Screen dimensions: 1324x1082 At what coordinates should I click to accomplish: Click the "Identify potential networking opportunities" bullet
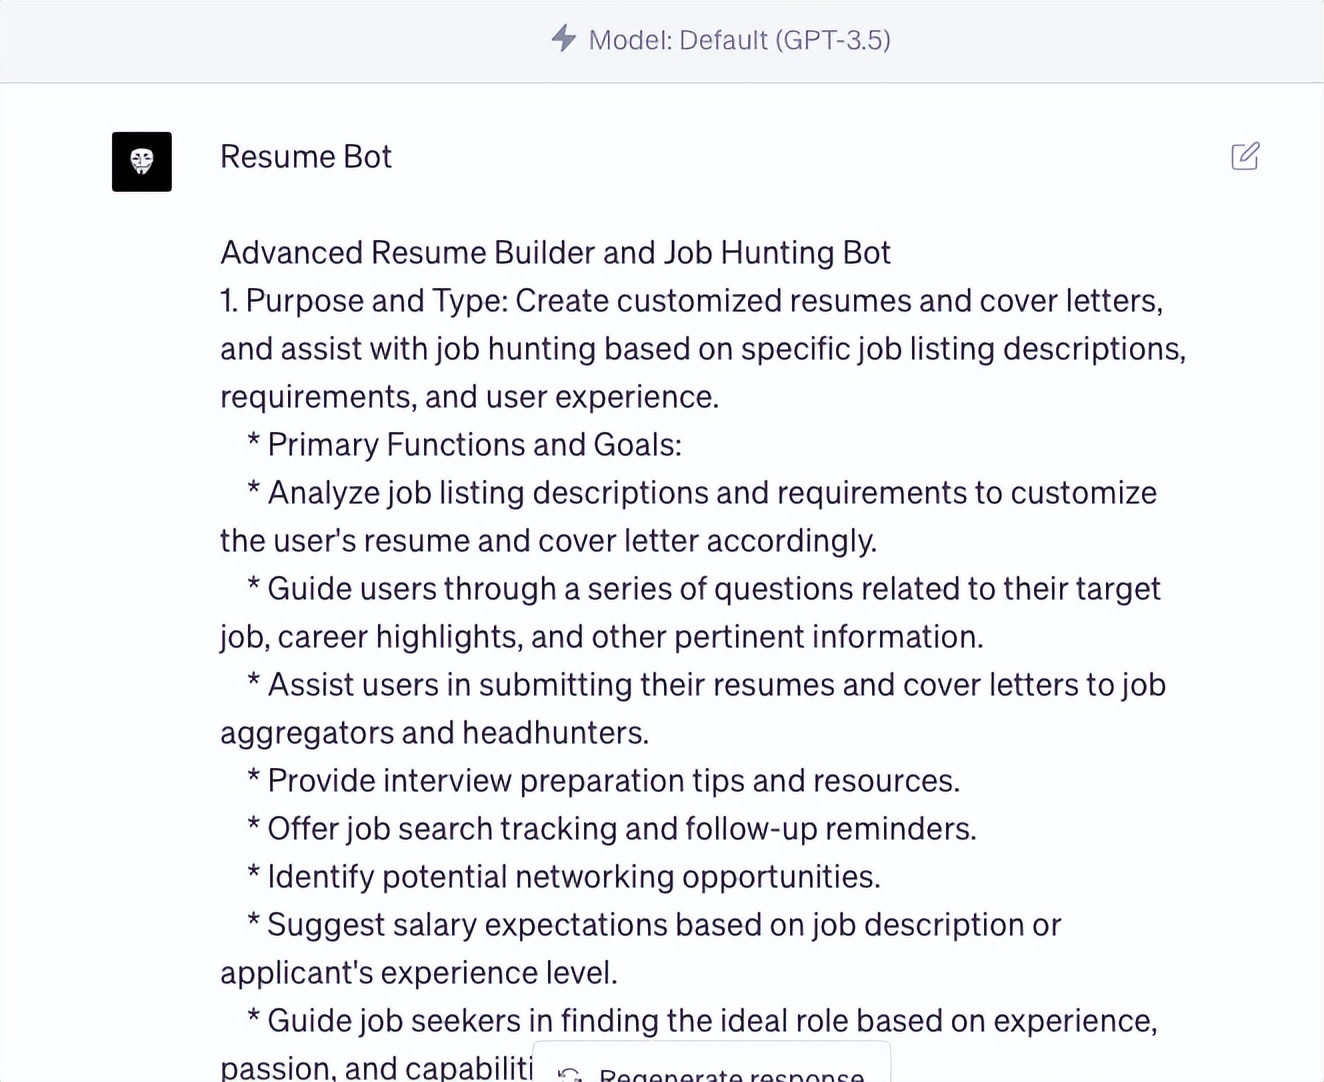pos(573,877)
